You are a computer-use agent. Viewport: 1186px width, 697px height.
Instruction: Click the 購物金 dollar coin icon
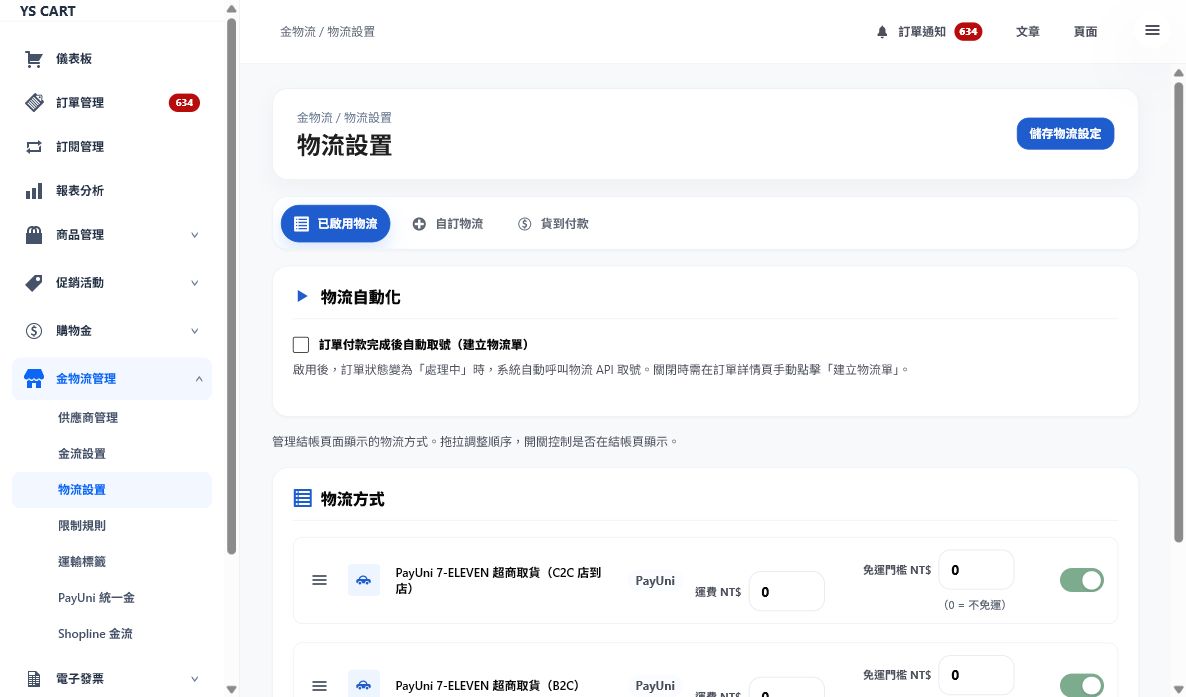click(x=34, y=331)
